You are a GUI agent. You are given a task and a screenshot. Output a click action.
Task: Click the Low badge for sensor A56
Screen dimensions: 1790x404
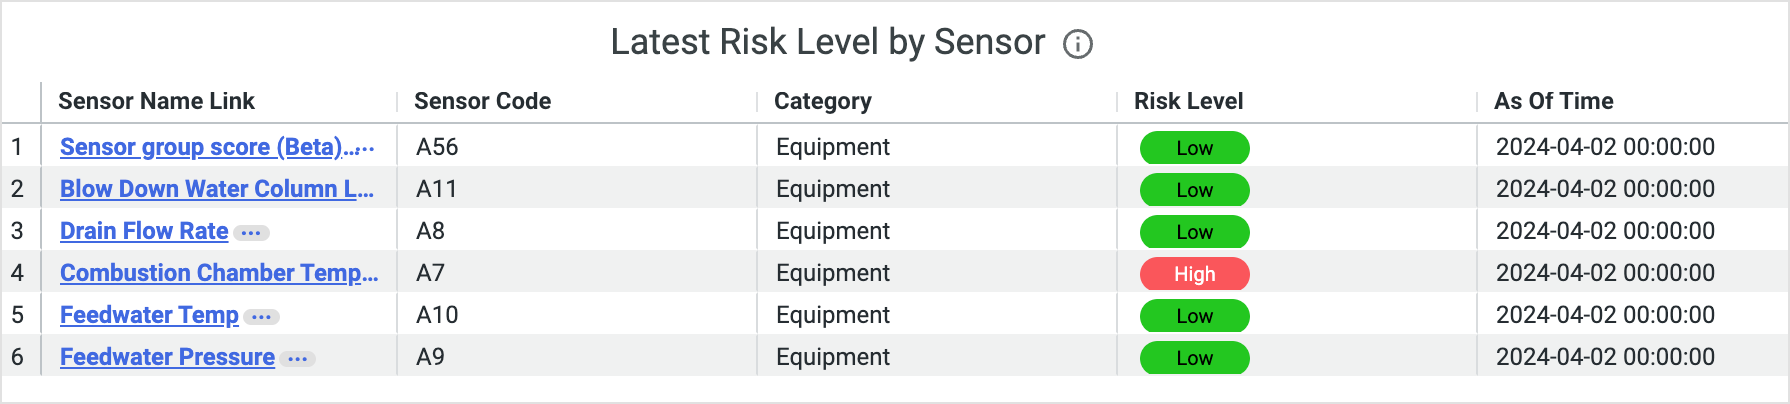click(1194, 148)
